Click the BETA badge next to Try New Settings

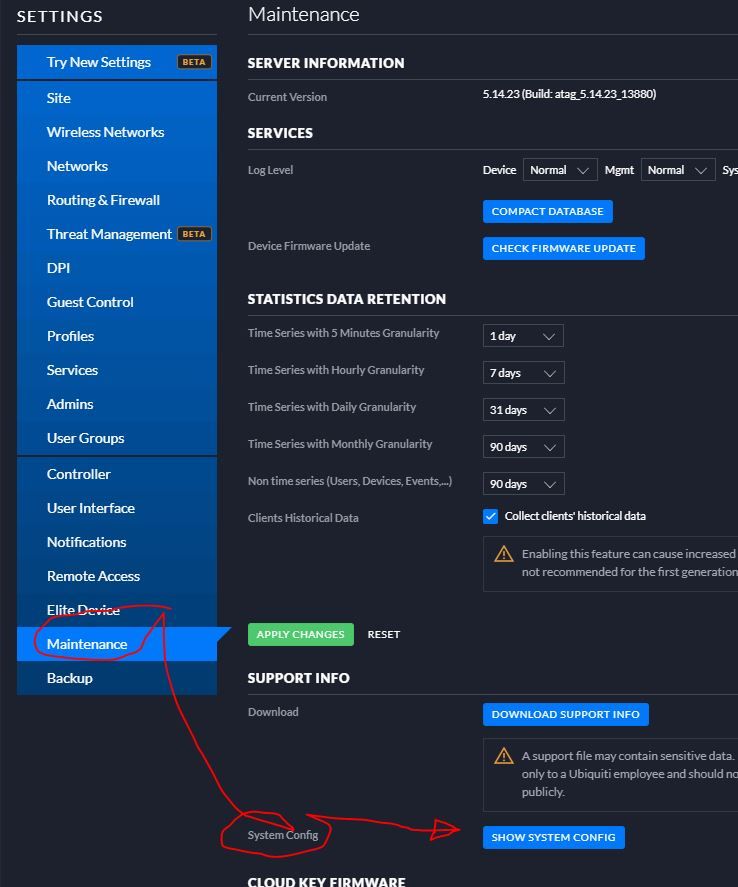[194, 62]
